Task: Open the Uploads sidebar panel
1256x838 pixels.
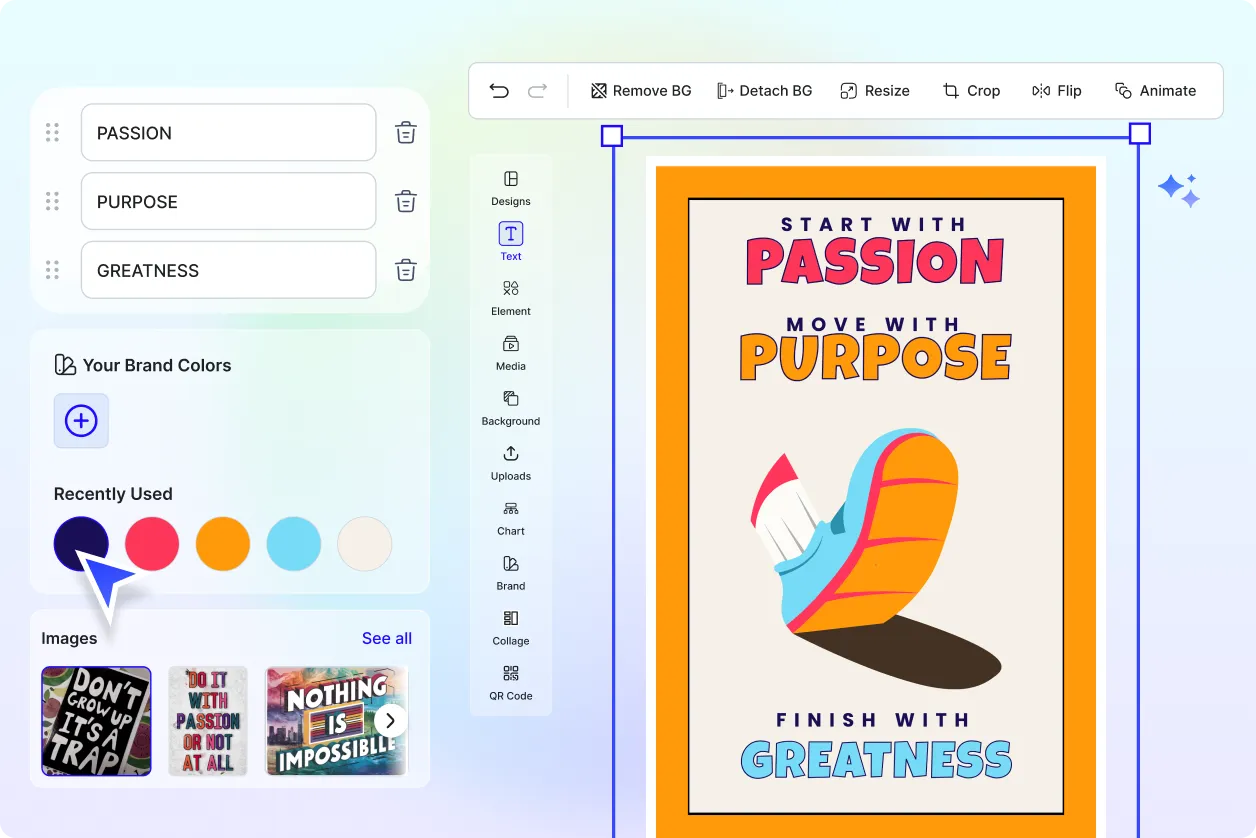Action: (x=511, y=462)
